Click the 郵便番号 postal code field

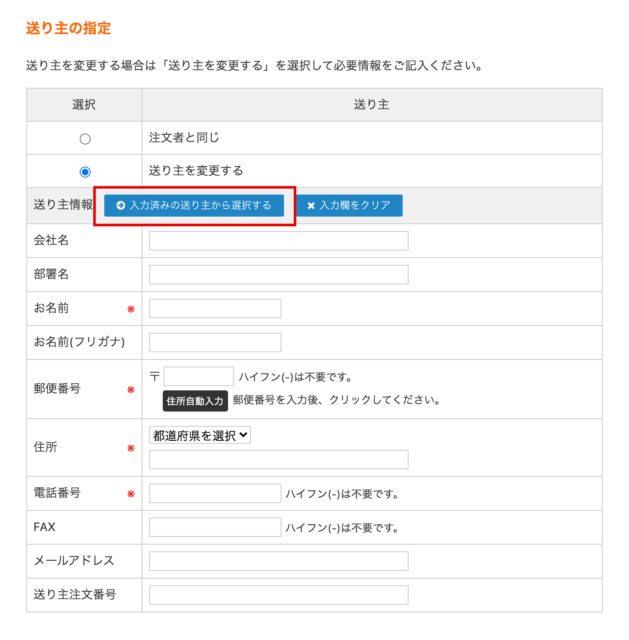coord(198,377)
